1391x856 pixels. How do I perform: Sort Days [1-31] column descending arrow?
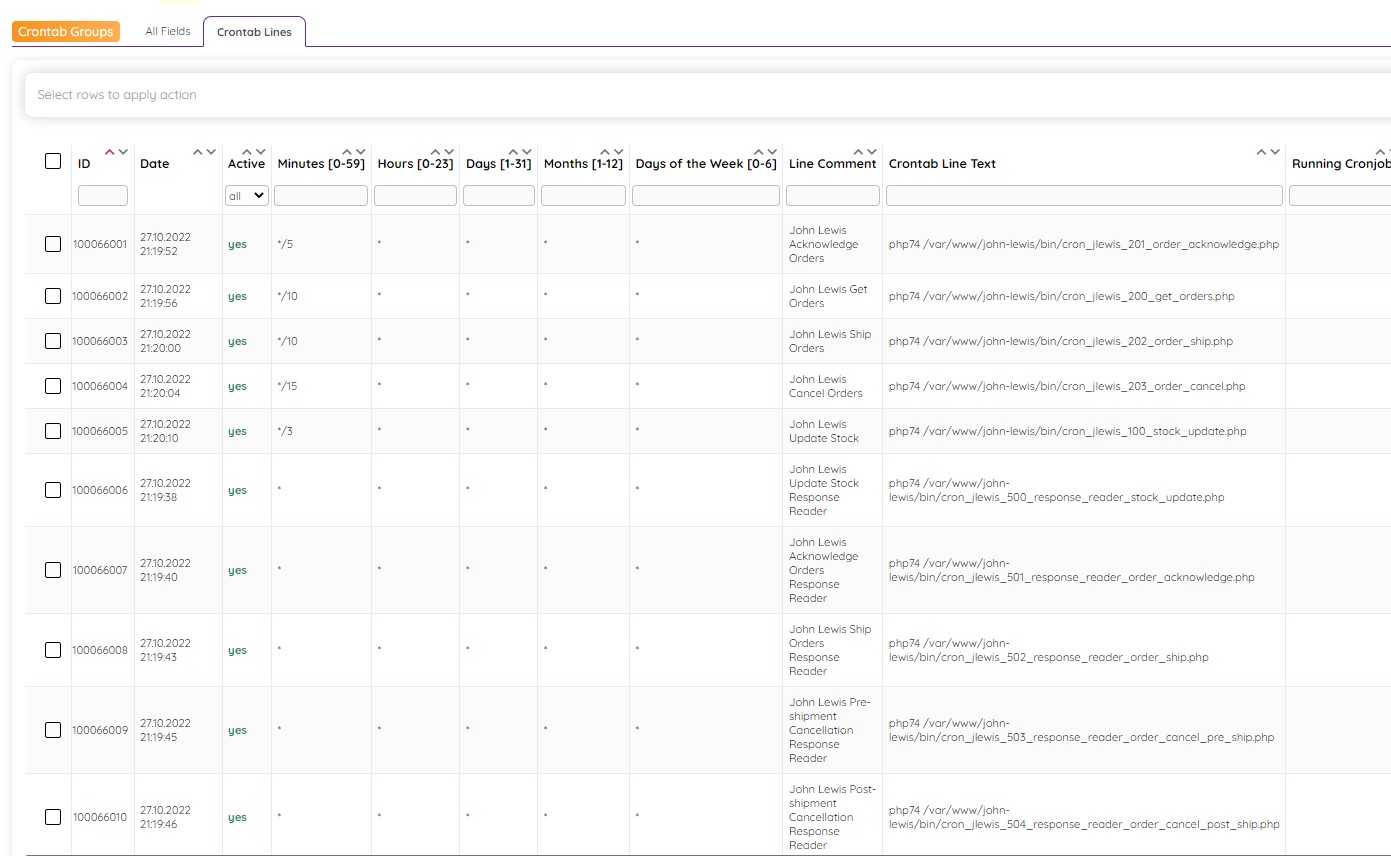(527, 152)
